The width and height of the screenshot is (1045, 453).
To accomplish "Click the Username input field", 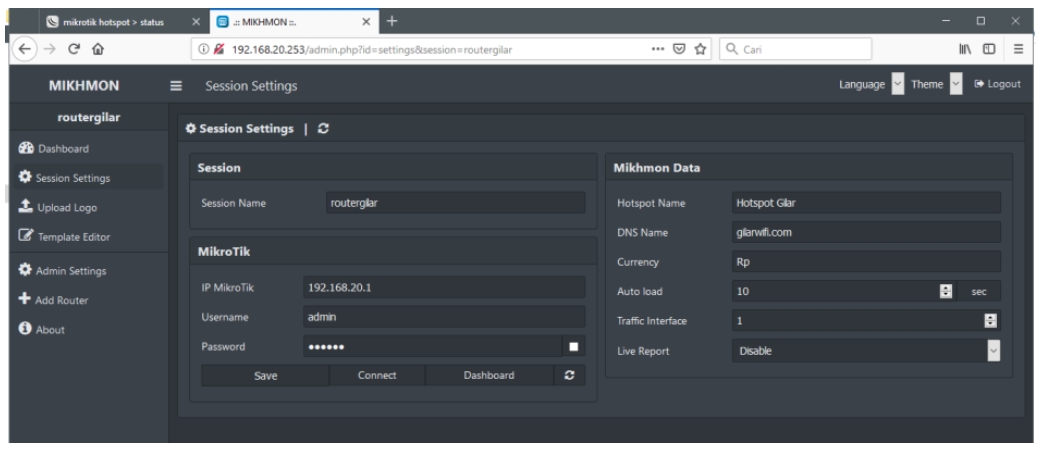I will (445, 317).
